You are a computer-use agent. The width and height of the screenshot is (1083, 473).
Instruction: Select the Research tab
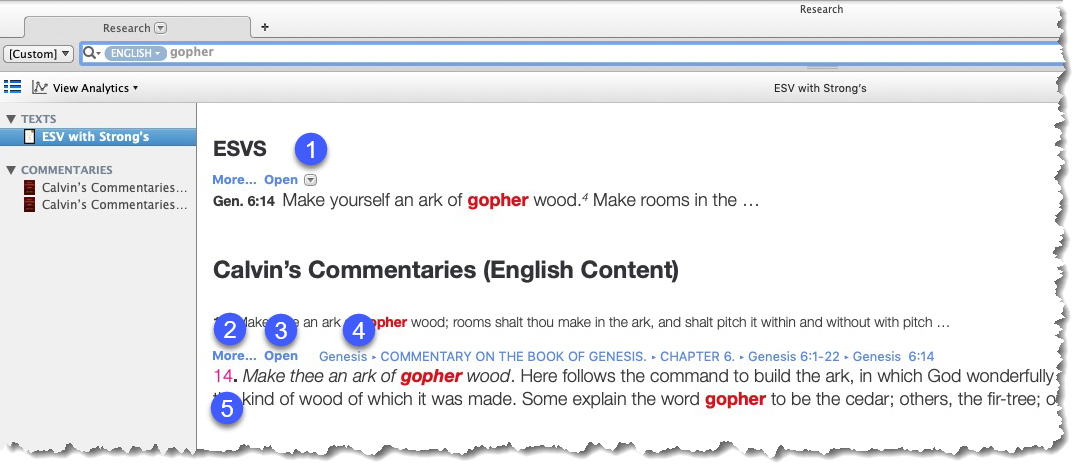click(x=126, y=28)
